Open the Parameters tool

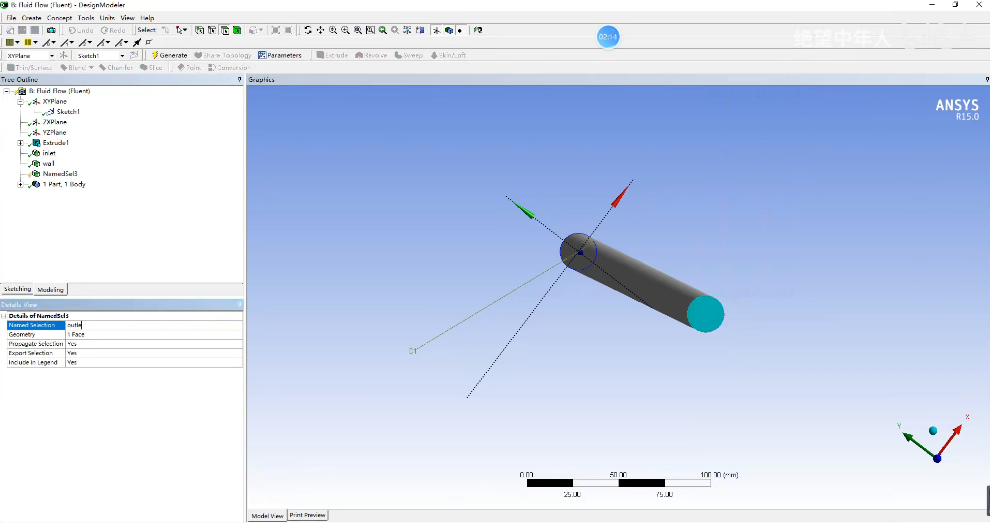click(x=280, y=56)
